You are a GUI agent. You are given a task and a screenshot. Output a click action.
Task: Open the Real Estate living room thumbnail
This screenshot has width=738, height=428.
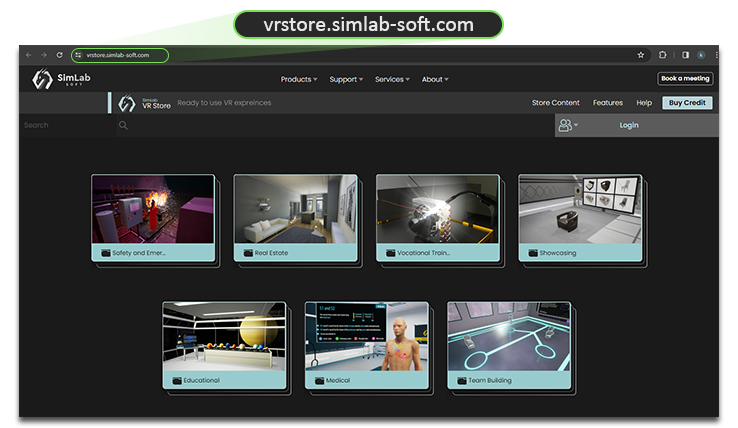(x=296, y=210)
